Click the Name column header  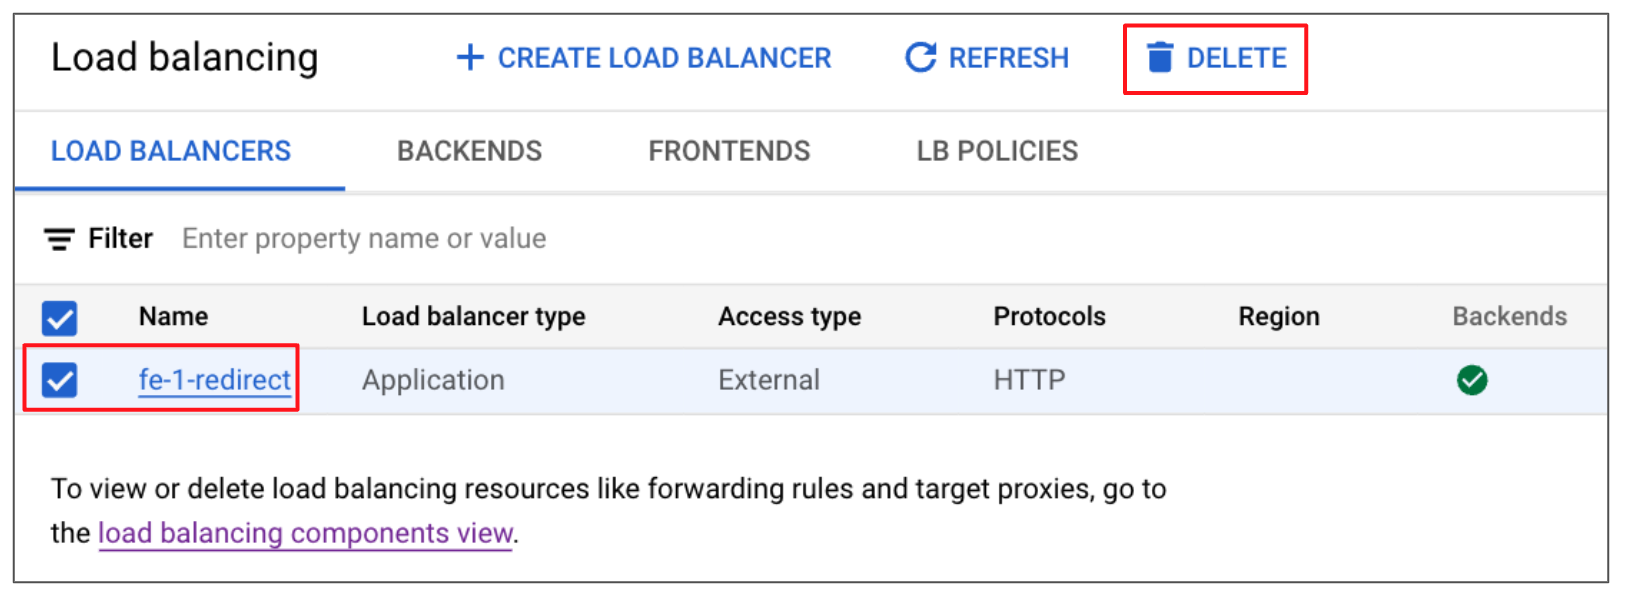(x=173, y=317)
